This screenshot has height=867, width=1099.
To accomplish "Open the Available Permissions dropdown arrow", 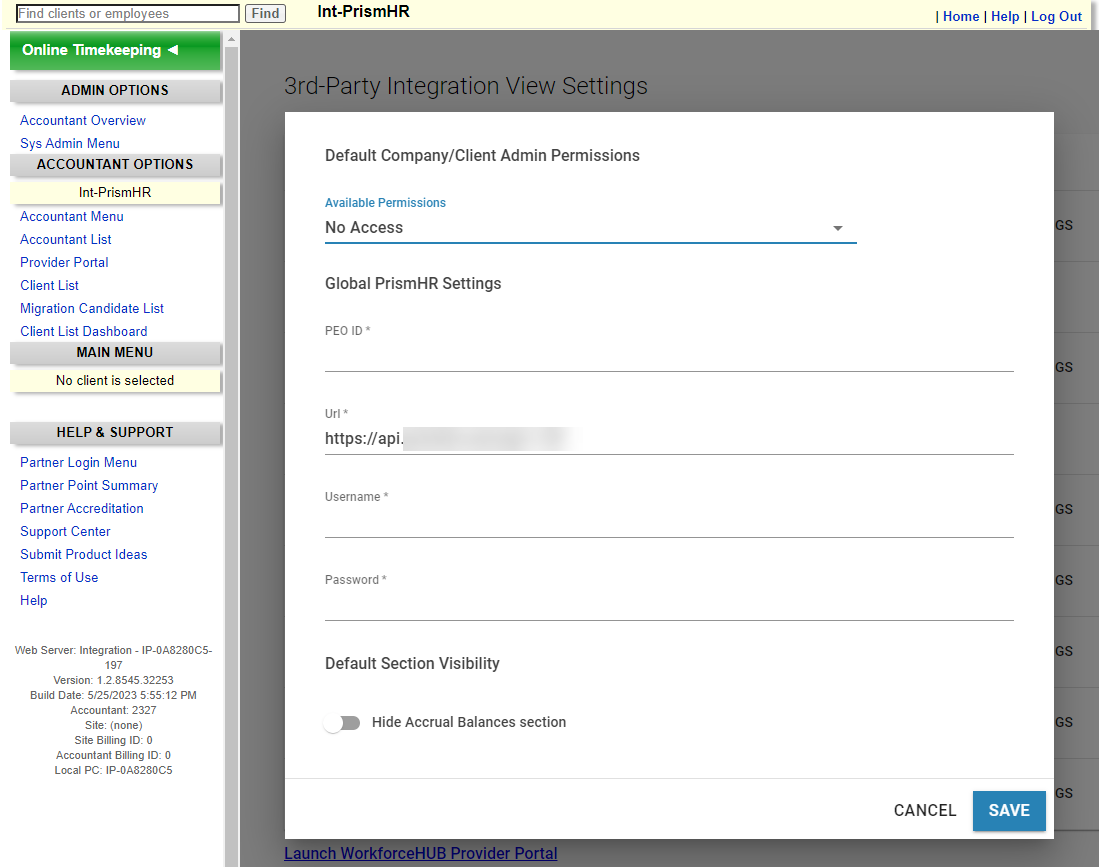I will [x=838, y=228].
